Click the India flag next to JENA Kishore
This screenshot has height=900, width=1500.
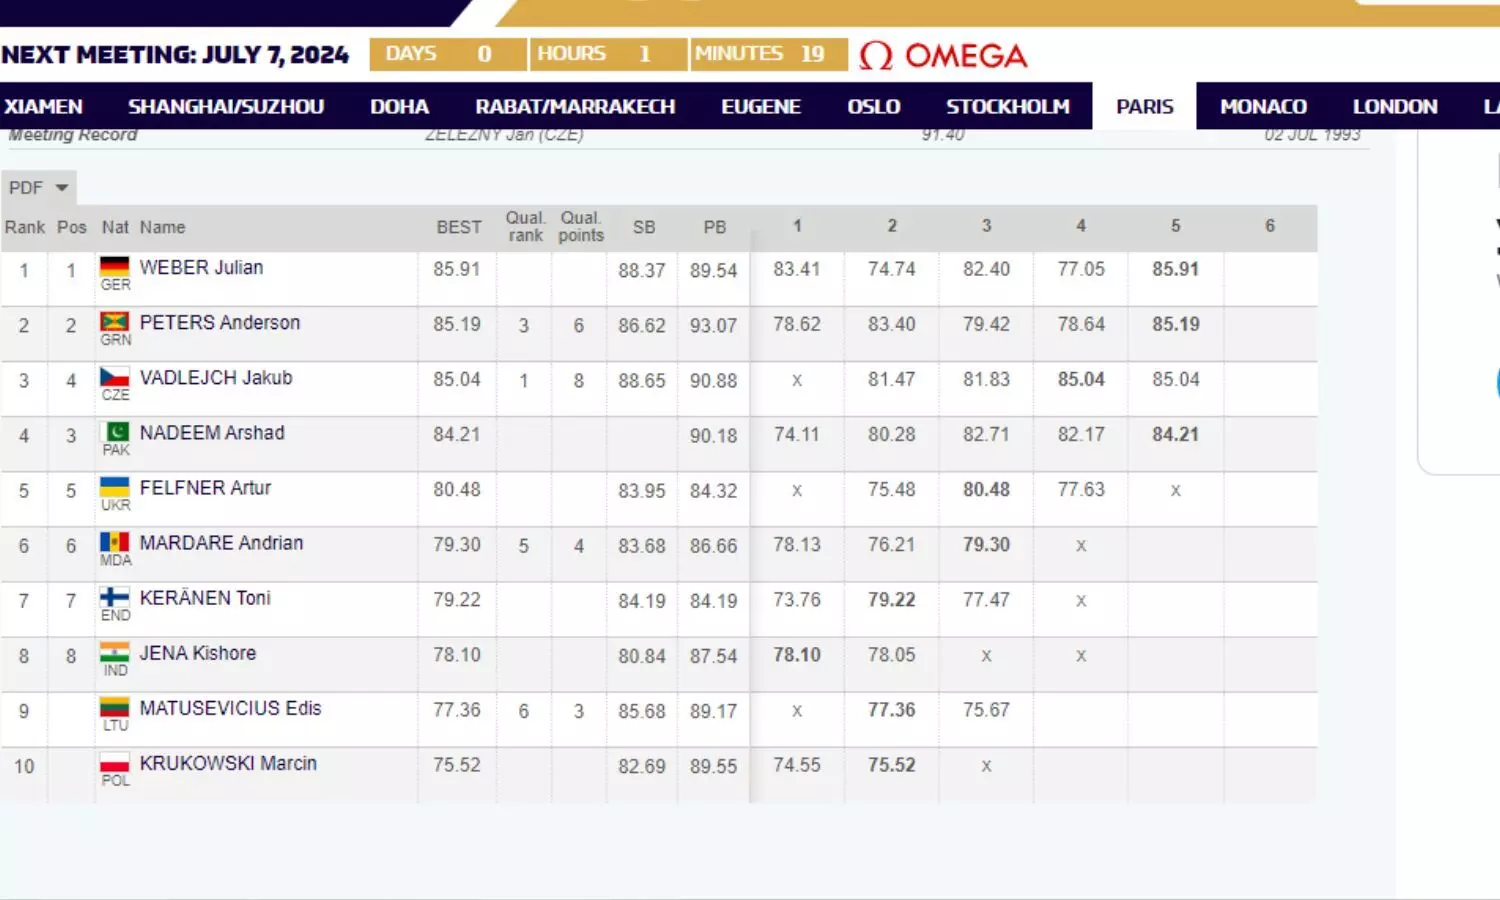(x=115, y=652)
